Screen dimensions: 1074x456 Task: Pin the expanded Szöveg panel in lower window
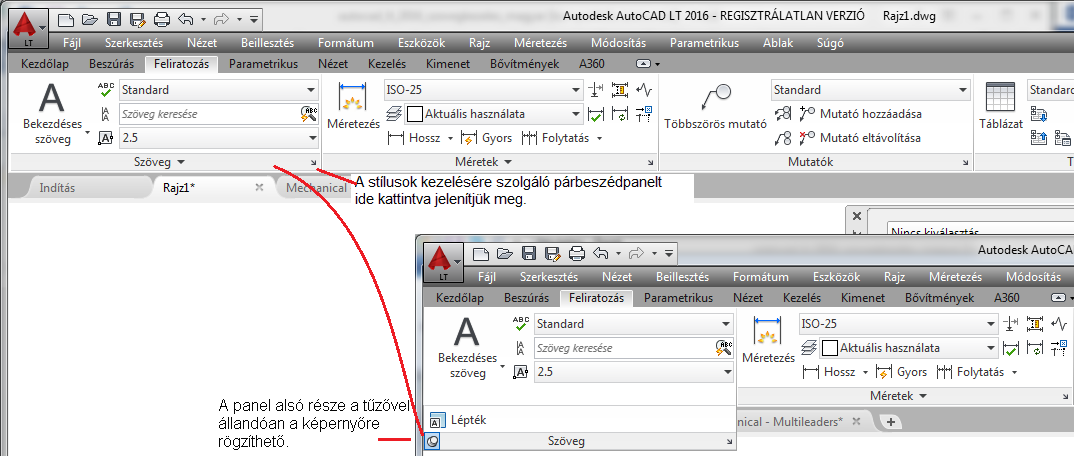pos(432,442)
